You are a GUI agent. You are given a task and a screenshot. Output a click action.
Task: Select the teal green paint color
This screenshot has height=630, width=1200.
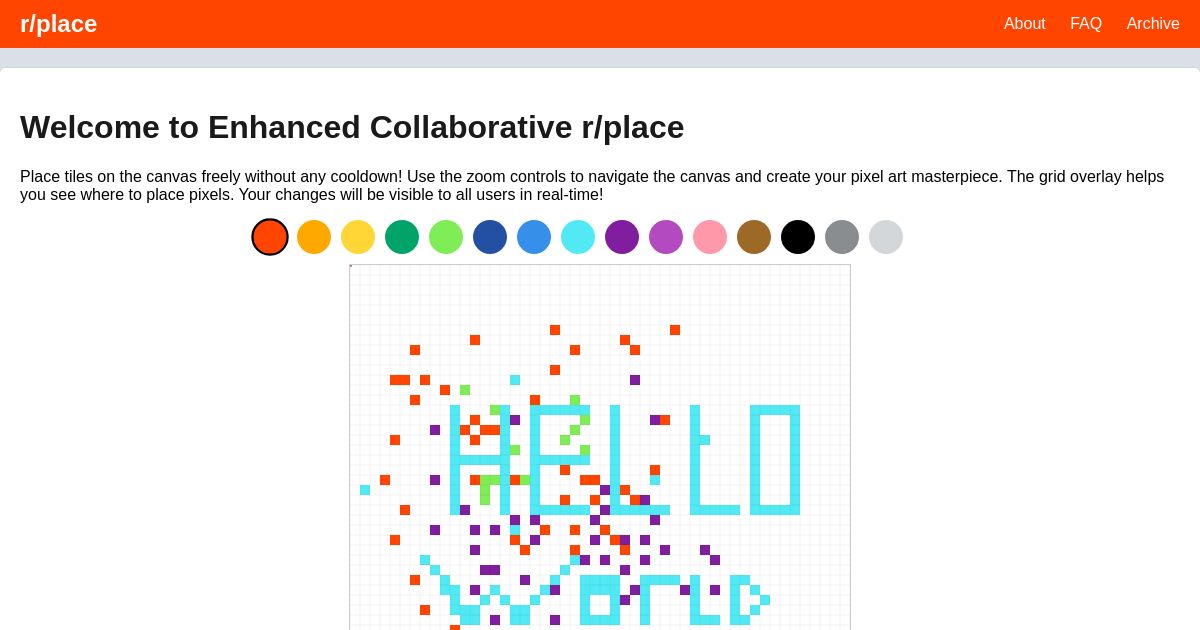pos(402,237)
